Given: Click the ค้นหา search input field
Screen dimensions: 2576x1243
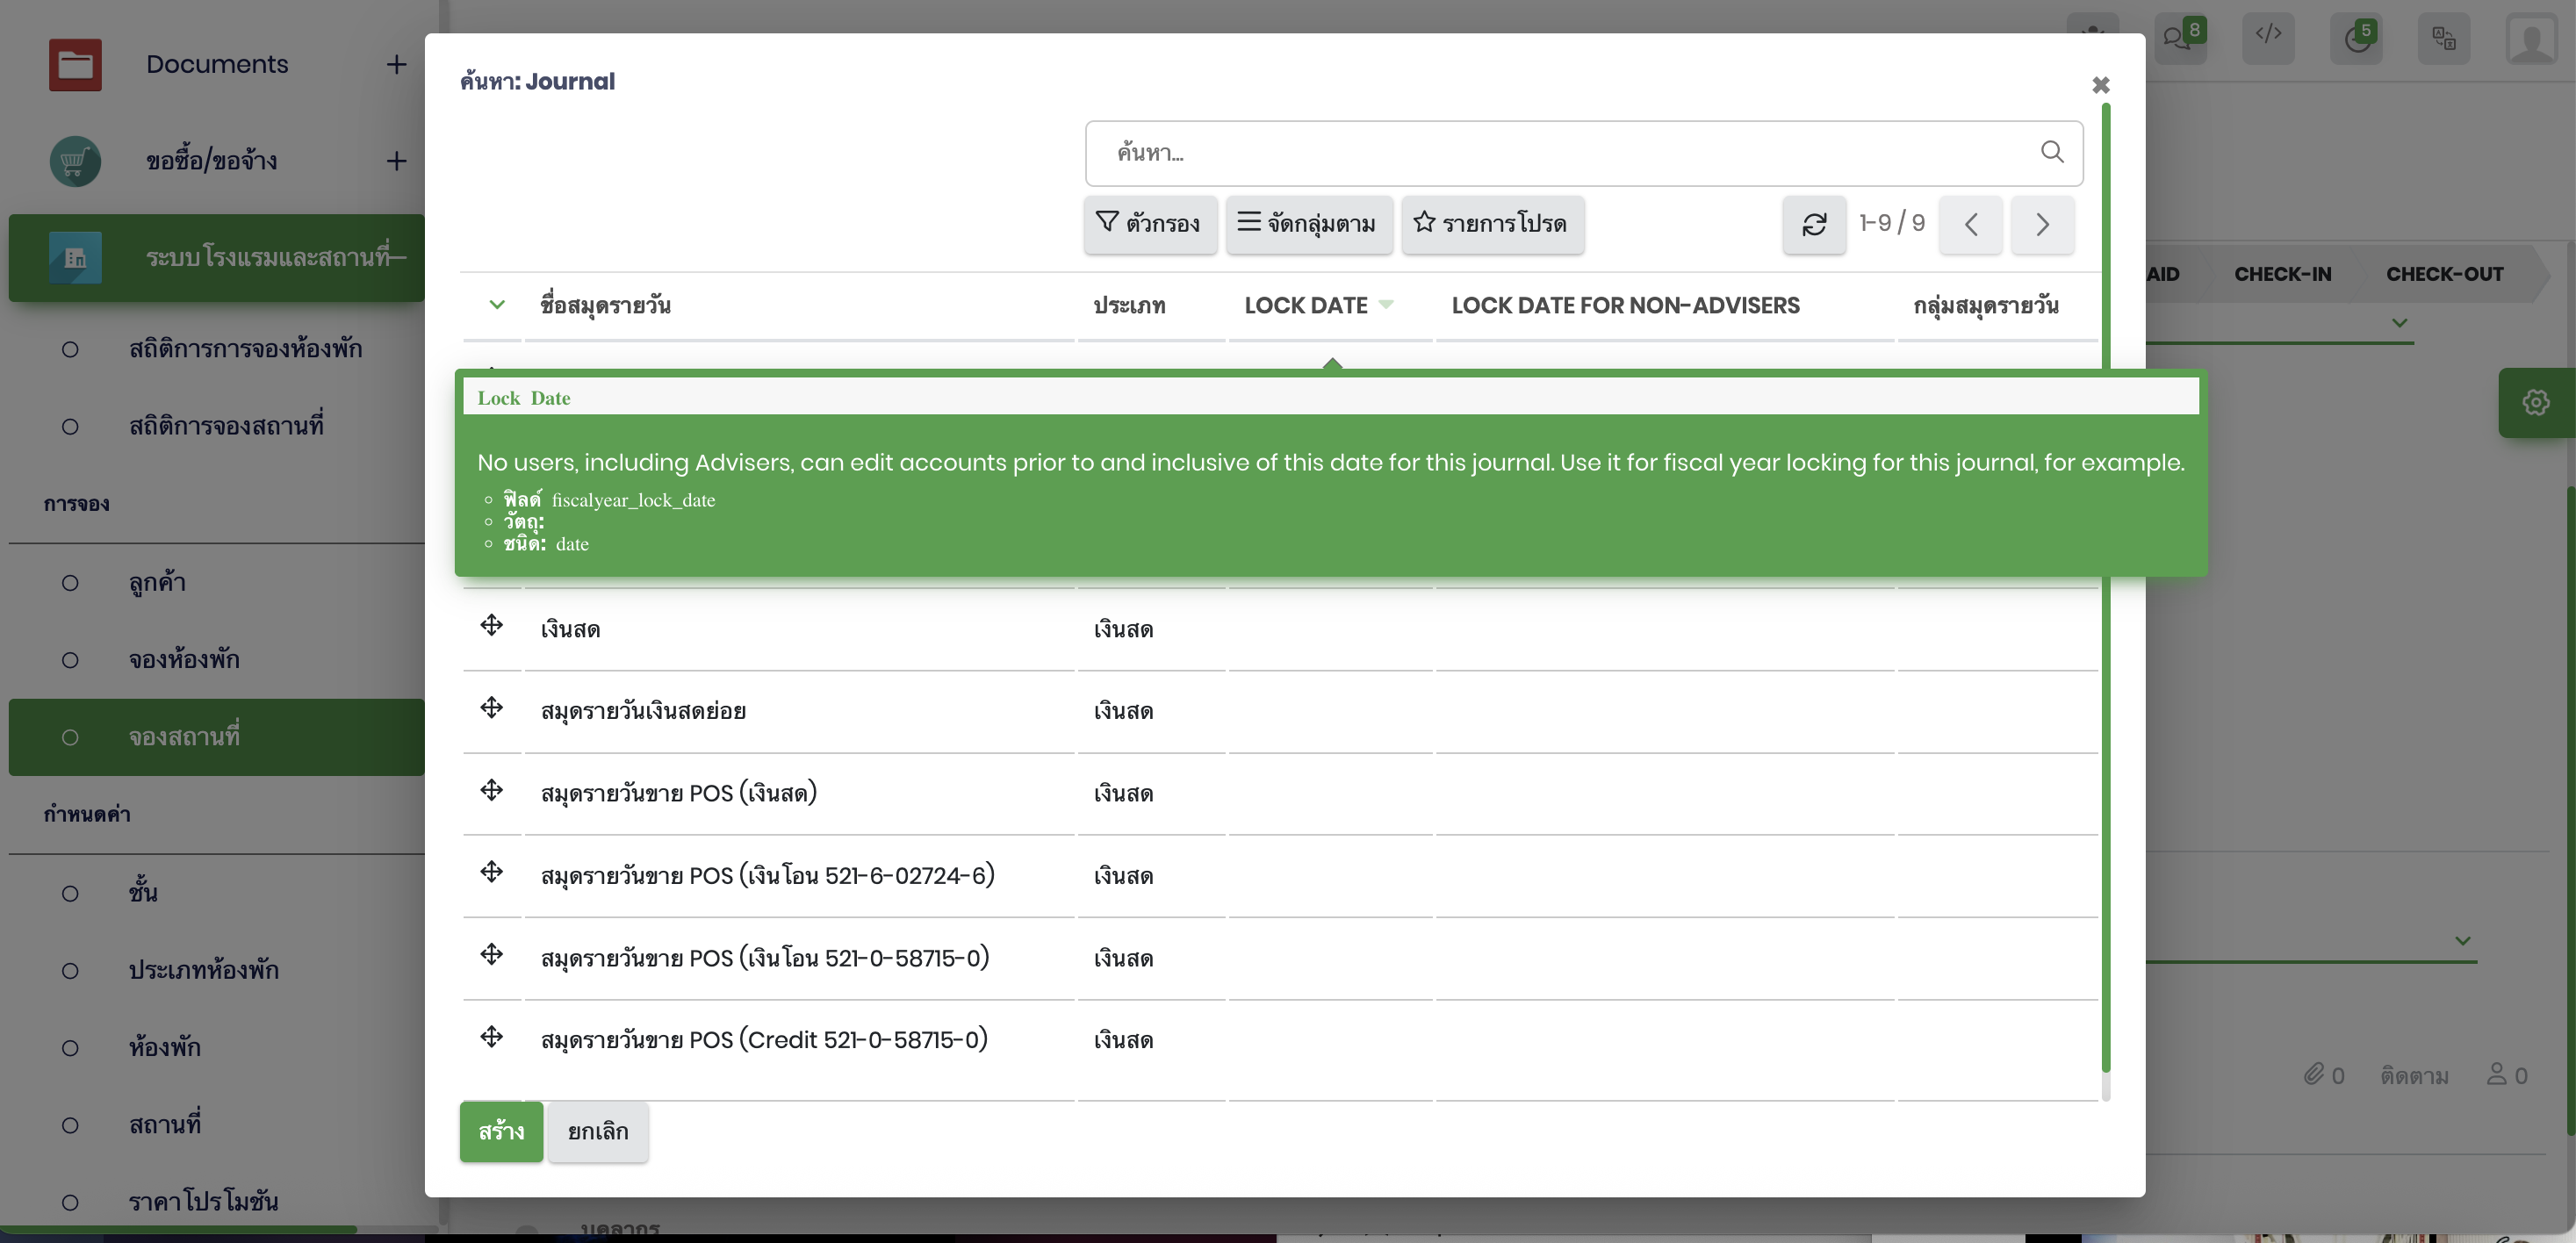Looking at the screenshot, I should click(x=1560, y=153).
